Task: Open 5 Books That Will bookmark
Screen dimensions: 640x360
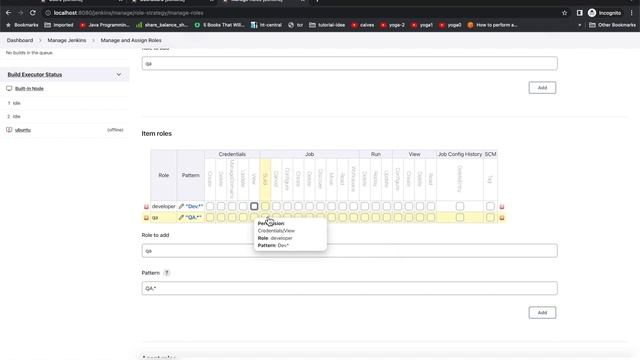Action: (219, 25)
